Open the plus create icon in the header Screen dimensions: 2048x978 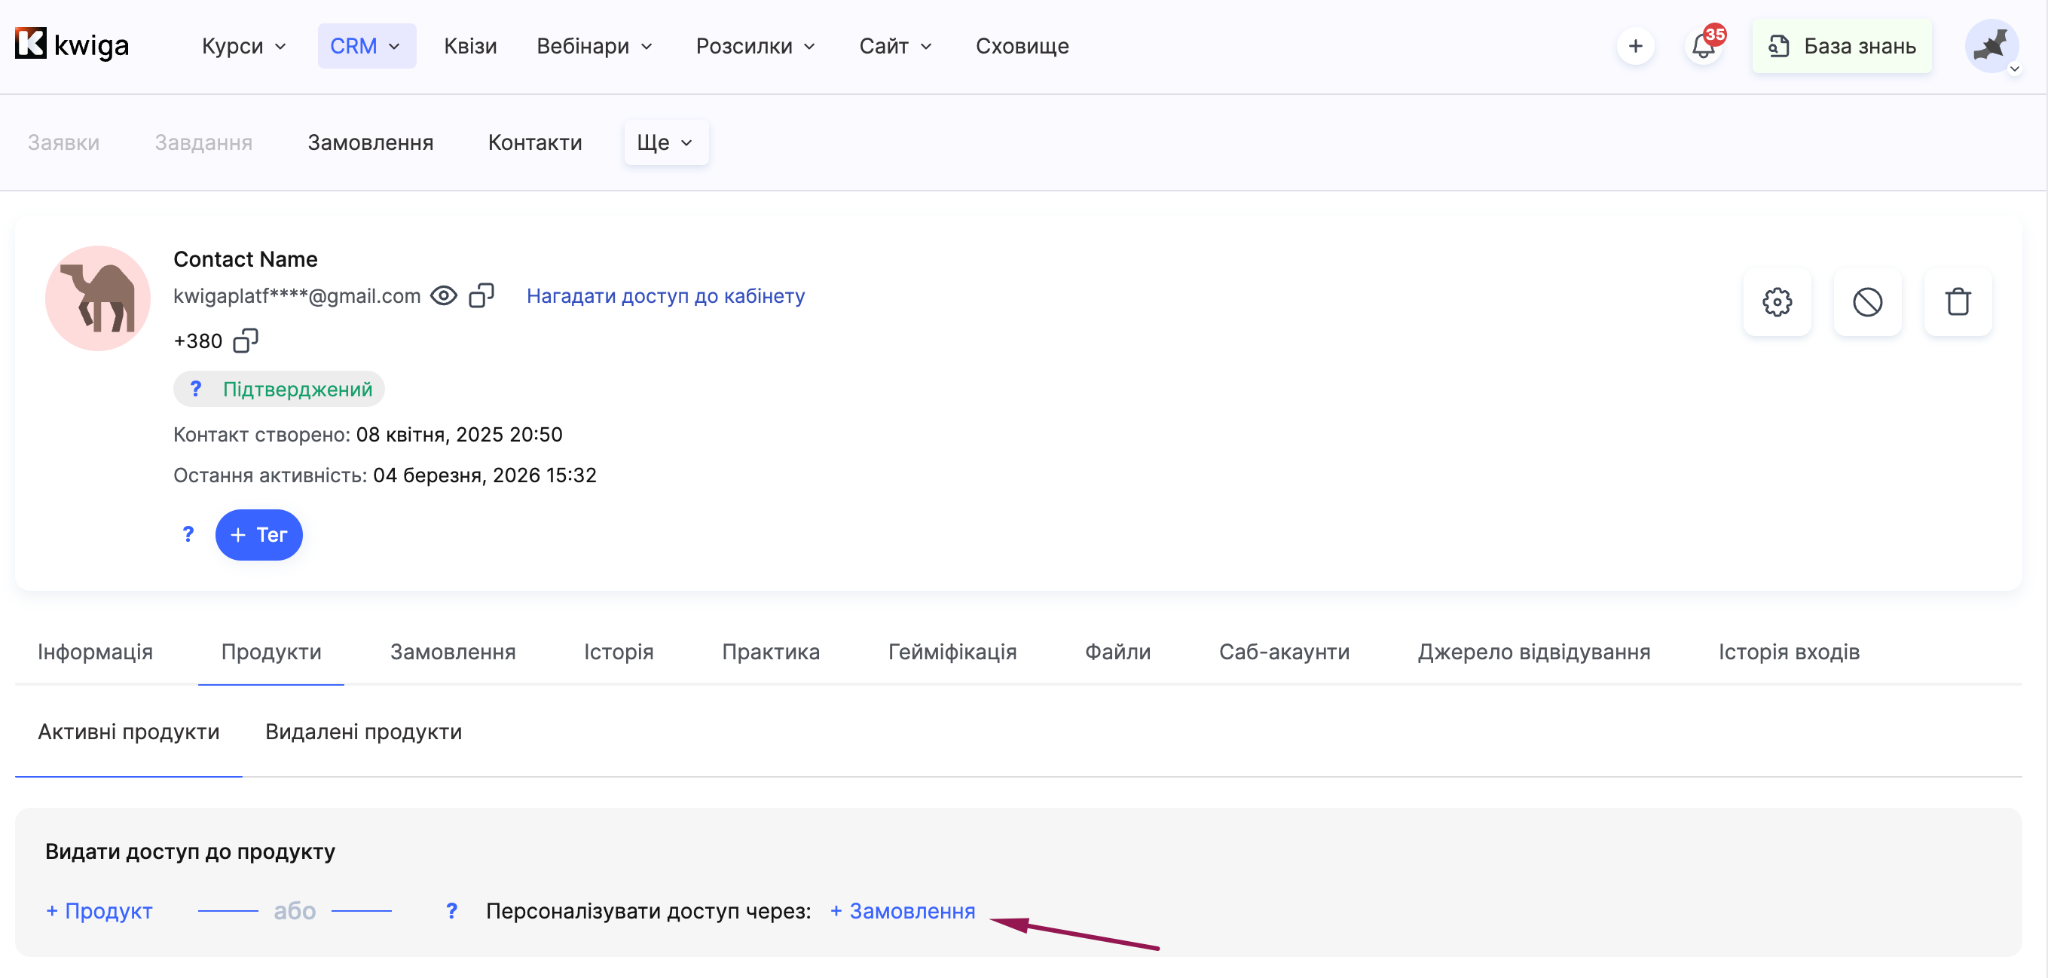point(1636,46)
